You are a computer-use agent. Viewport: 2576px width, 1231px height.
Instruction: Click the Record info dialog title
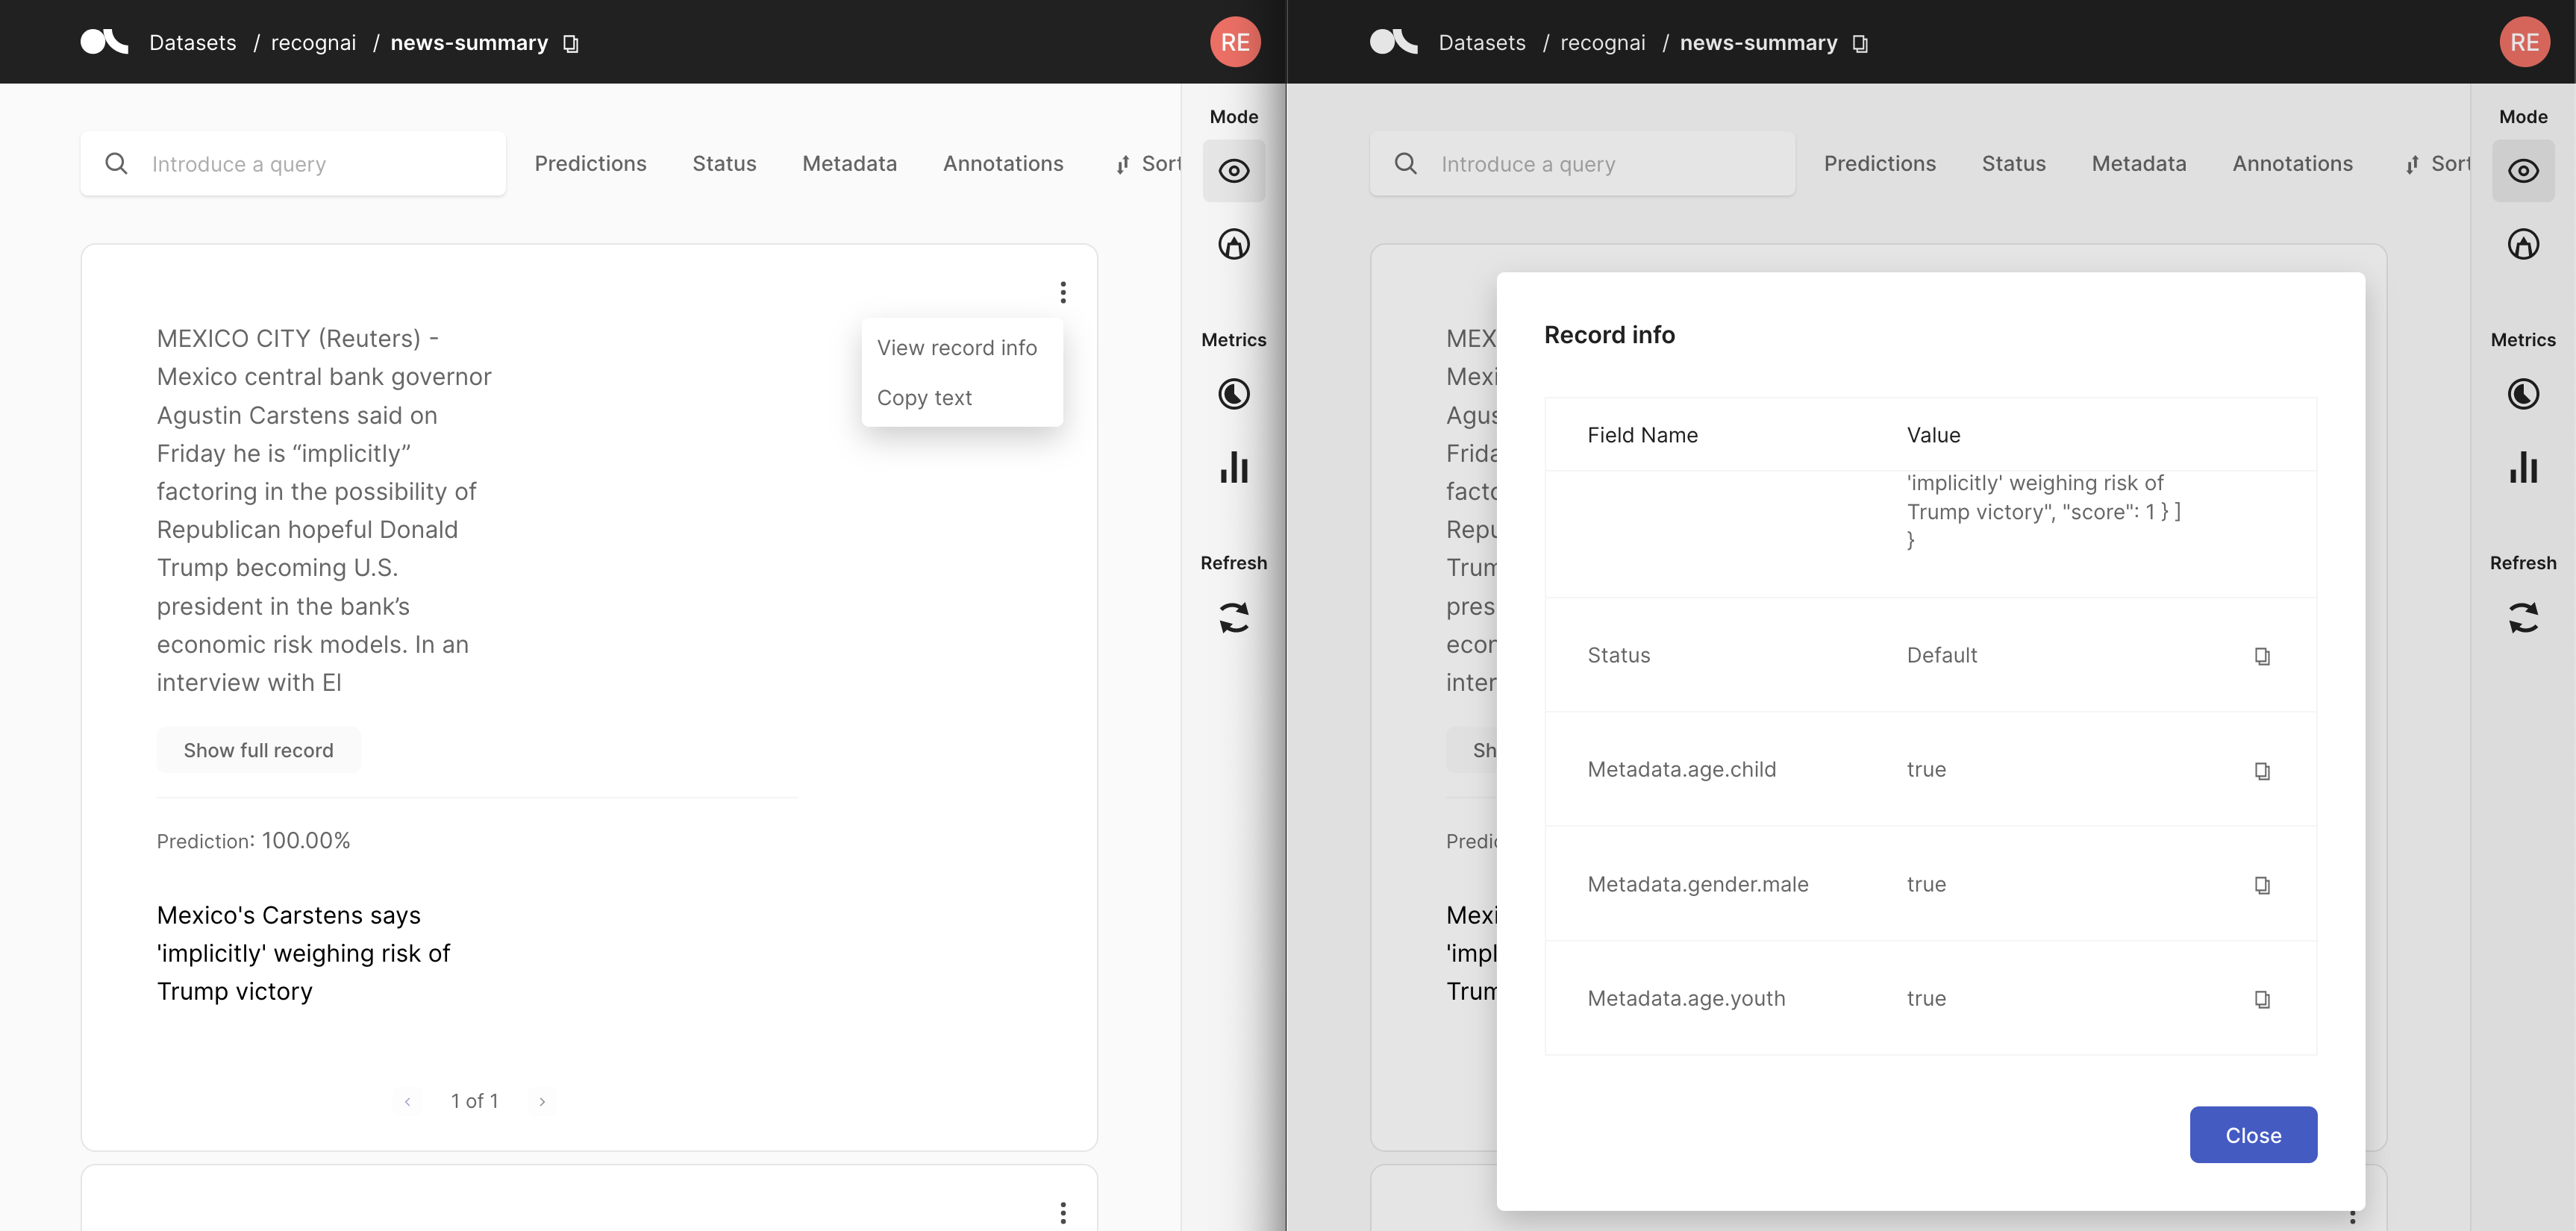(x=1609, y=335)
